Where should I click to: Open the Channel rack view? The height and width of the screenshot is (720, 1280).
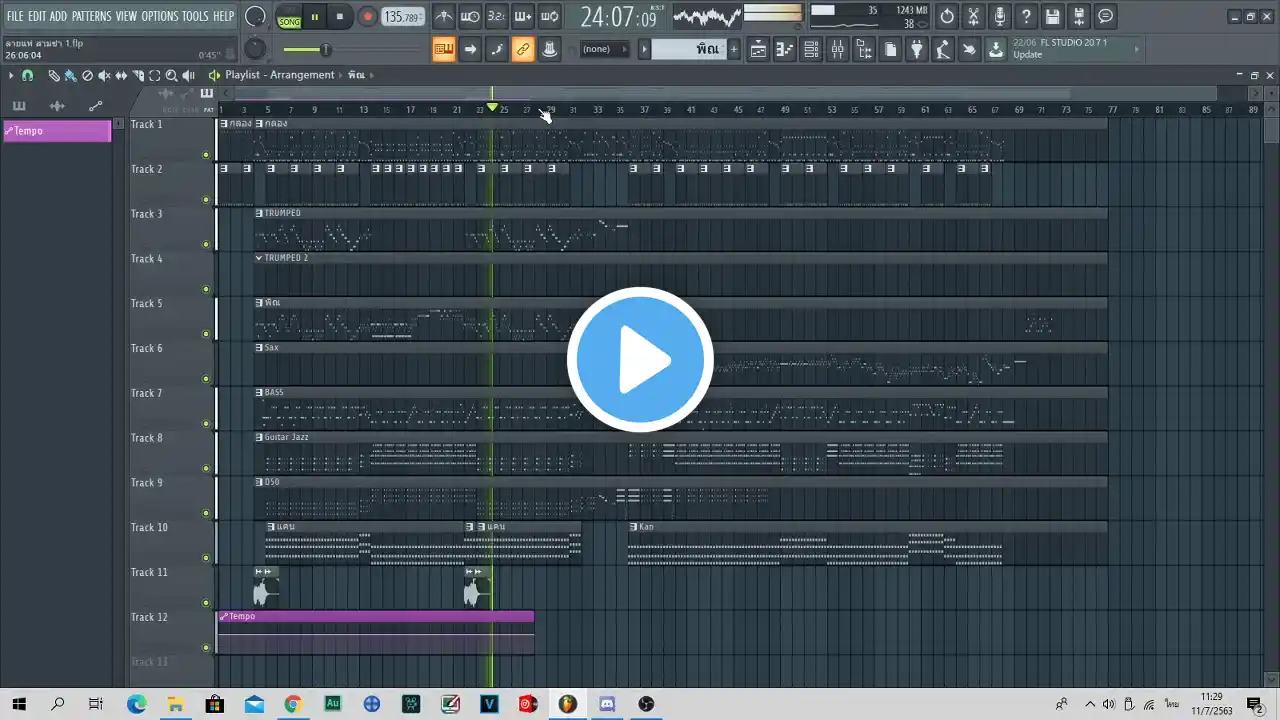click(811, 49)
